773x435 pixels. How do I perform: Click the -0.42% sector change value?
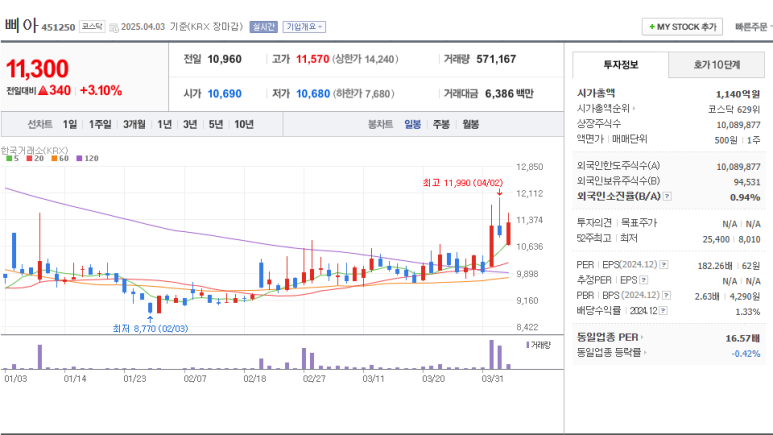coord(746,354)
